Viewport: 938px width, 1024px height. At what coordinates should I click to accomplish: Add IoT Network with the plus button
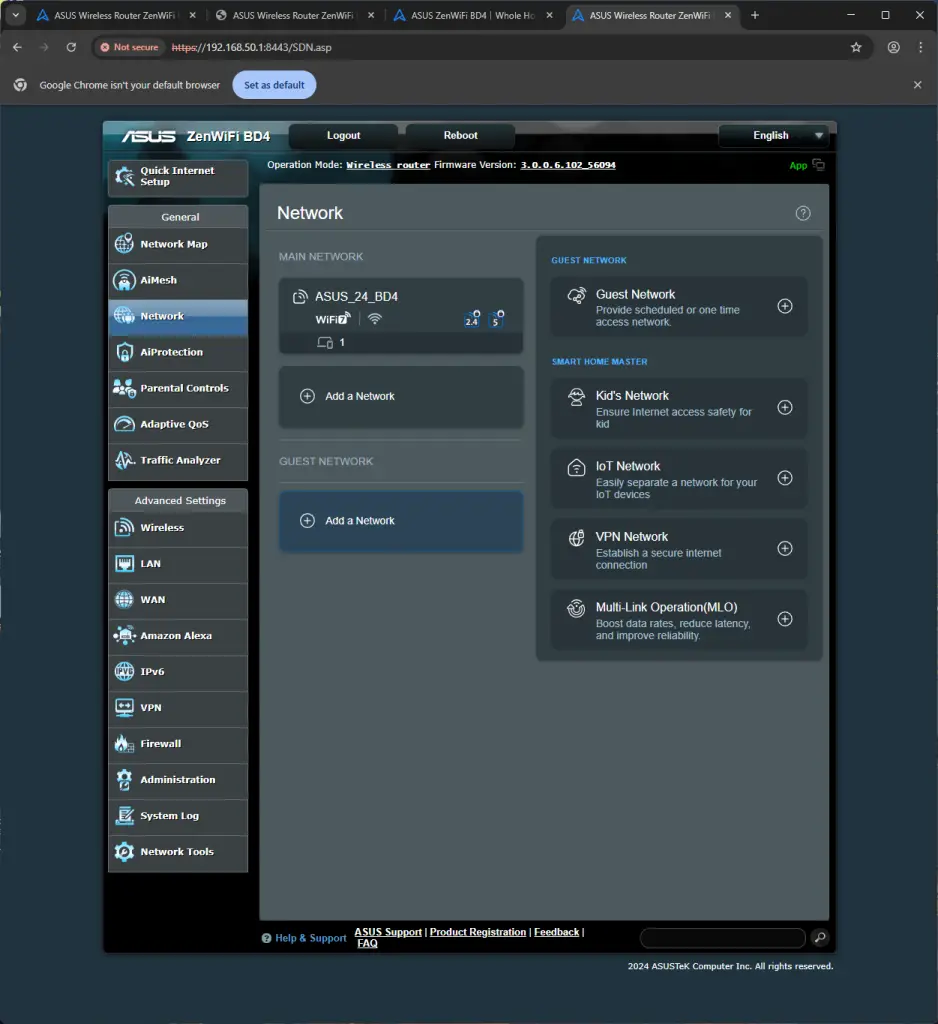click(x=784, y=478)
